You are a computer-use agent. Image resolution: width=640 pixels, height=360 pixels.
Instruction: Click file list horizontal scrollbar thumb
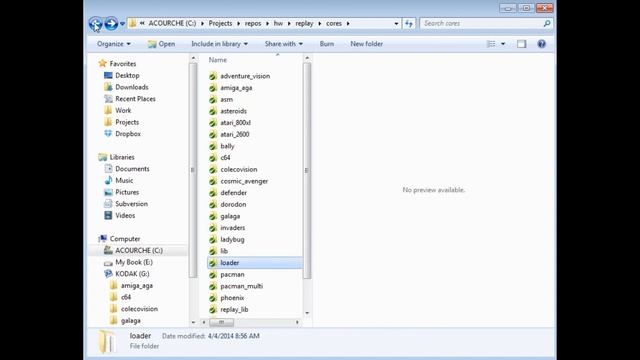(221, 322)
